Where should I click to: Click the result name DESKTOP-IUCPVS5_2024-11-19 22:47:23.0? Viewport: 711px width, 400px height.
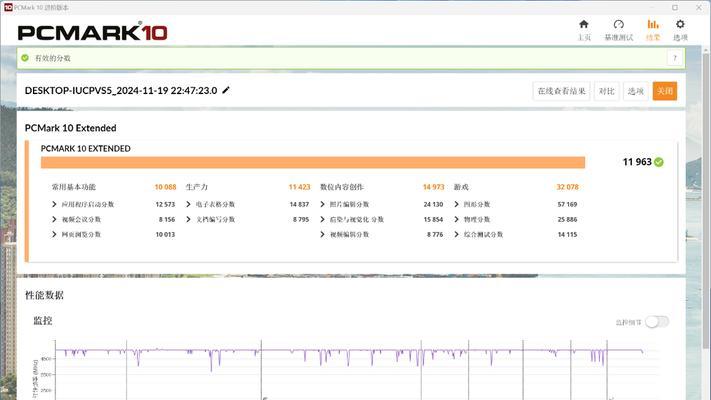click(x=121, y=91)
